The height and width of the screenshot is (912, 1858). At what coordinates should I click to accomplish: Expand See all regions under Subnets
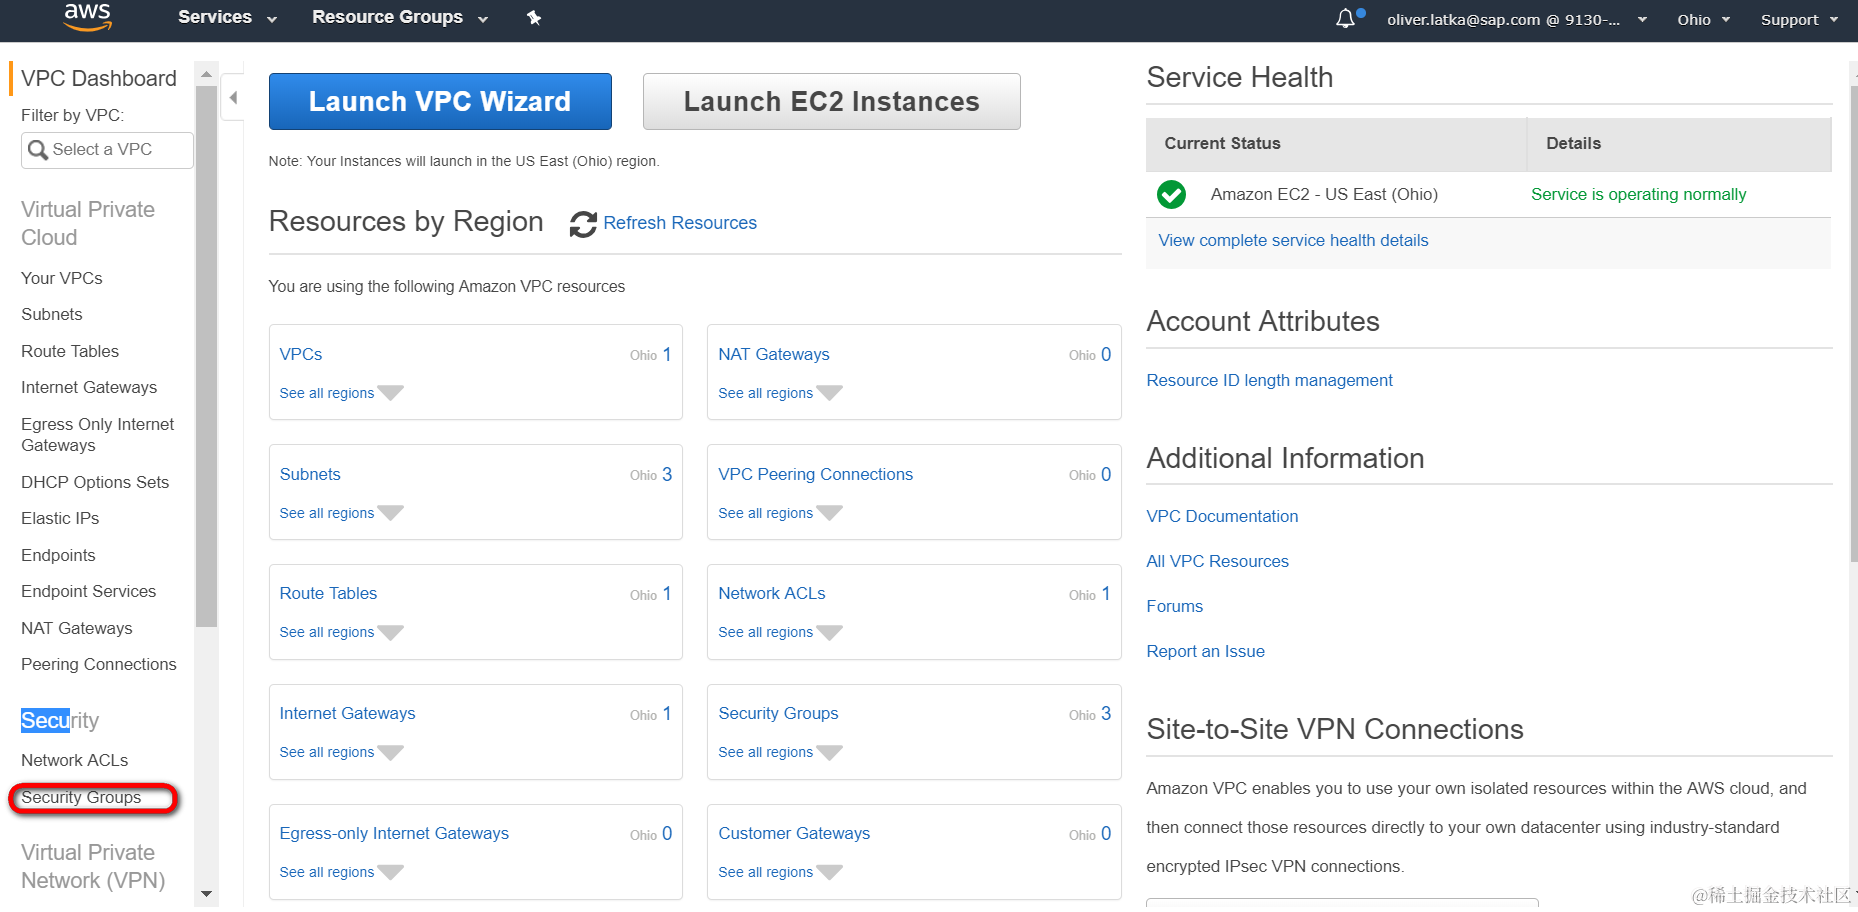(341, 513)
